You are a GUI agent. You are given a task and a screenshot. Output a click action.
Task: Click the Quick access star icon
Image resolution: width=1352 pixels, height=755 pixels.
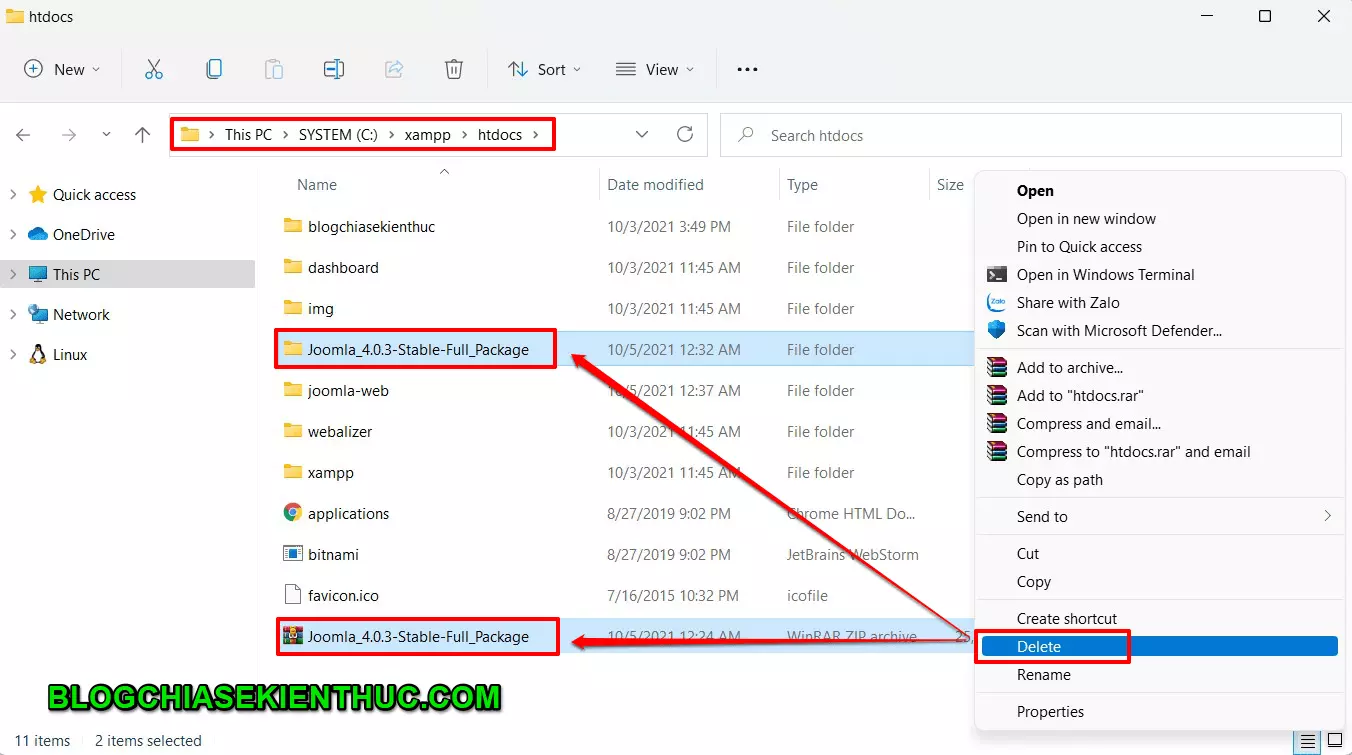pos(38,194)
